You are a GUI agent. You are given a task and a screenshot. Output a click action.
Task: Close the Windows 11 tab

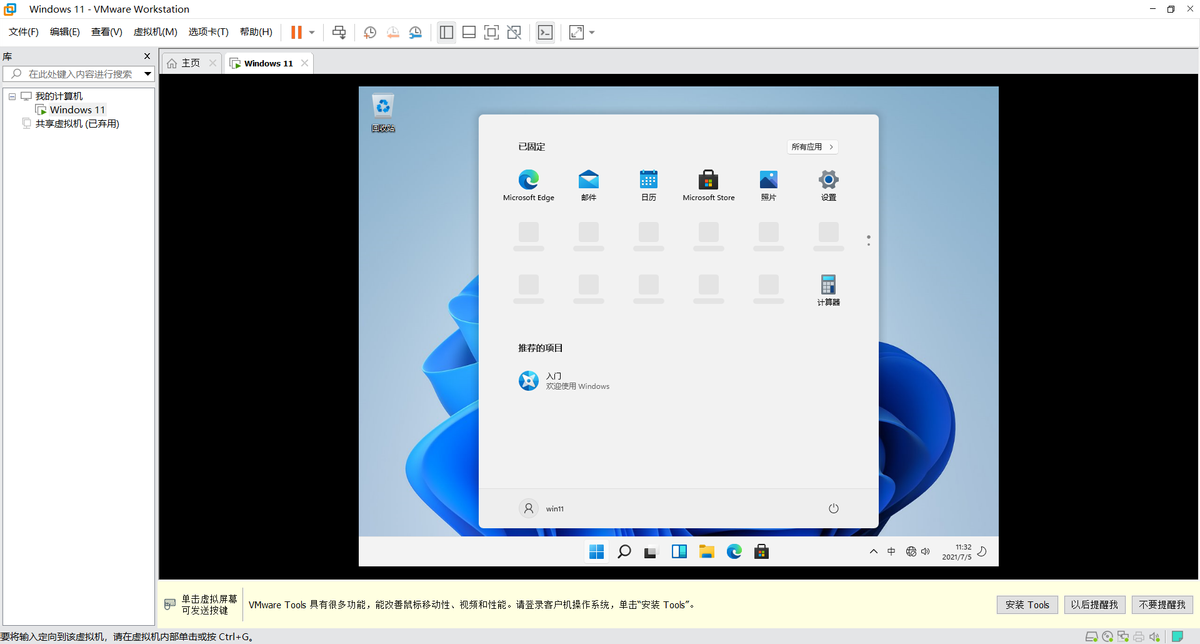tap(305, 63)
